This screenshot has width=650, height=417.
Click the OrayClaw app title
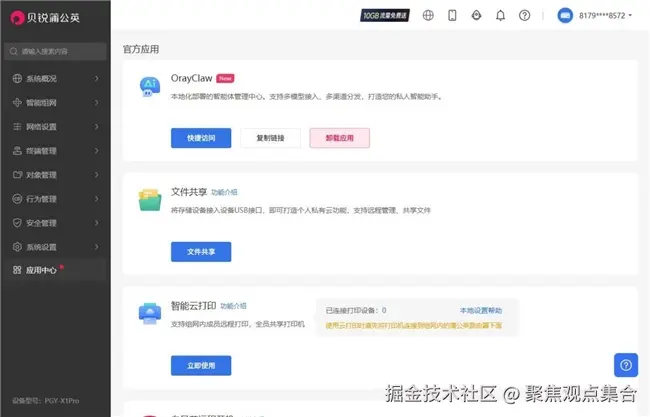192,78
